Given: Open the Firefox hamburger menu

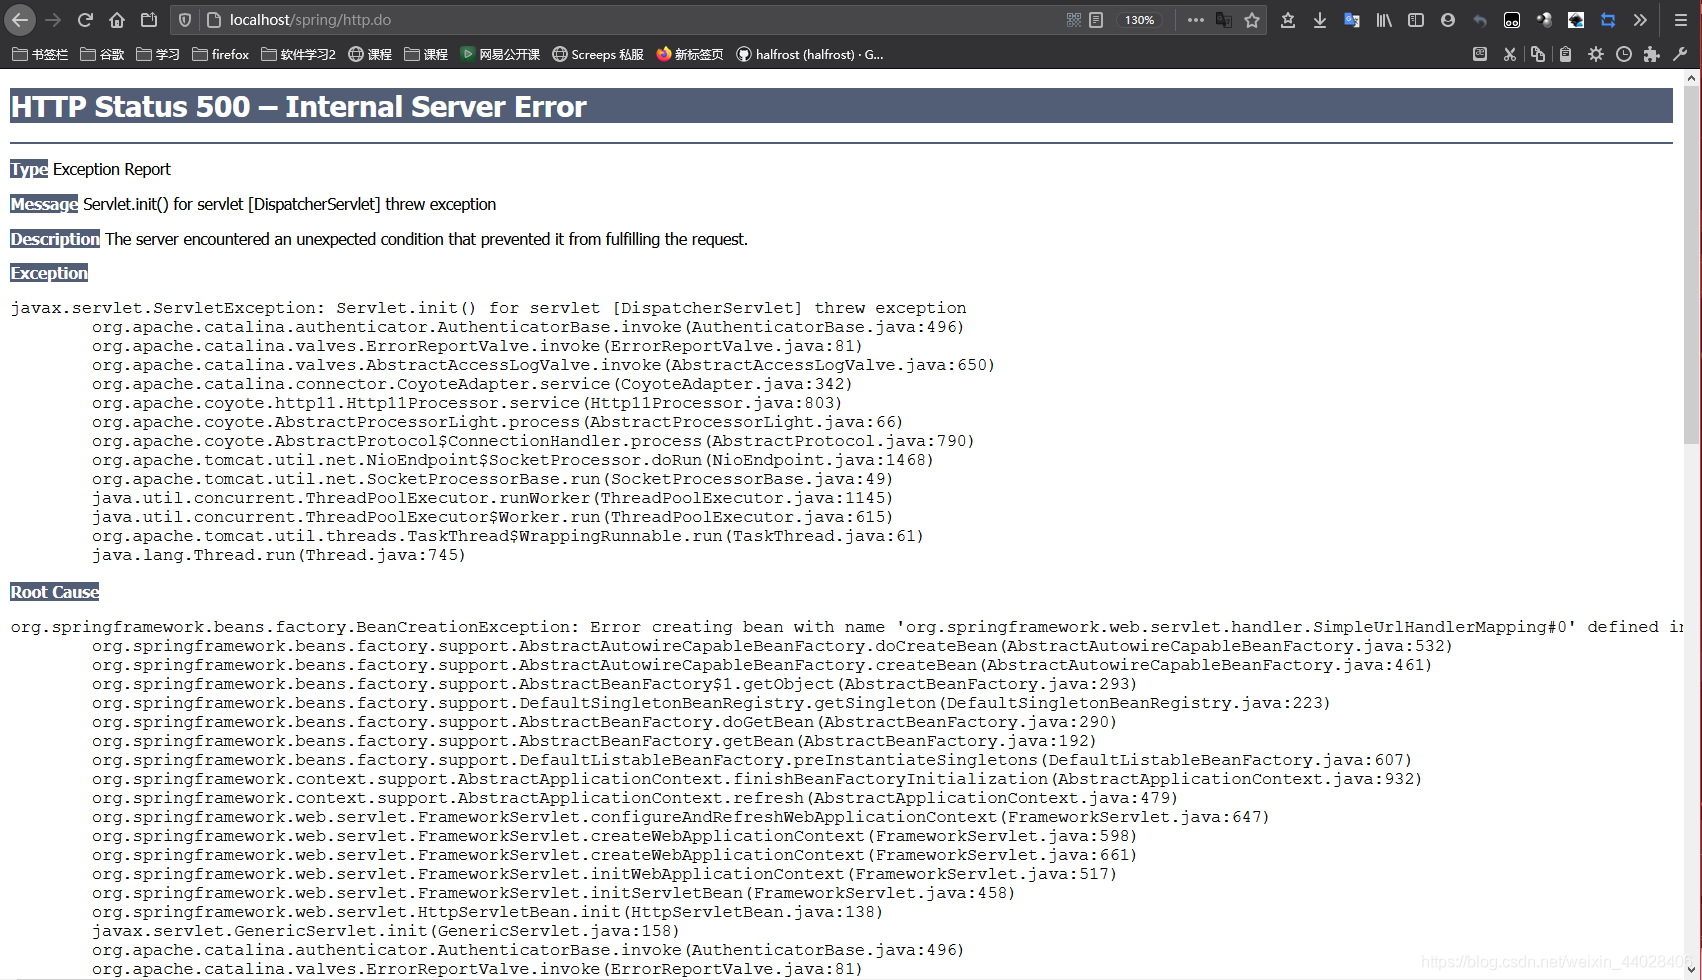Looking at the screenshot, I should (x=1680, y=20).
